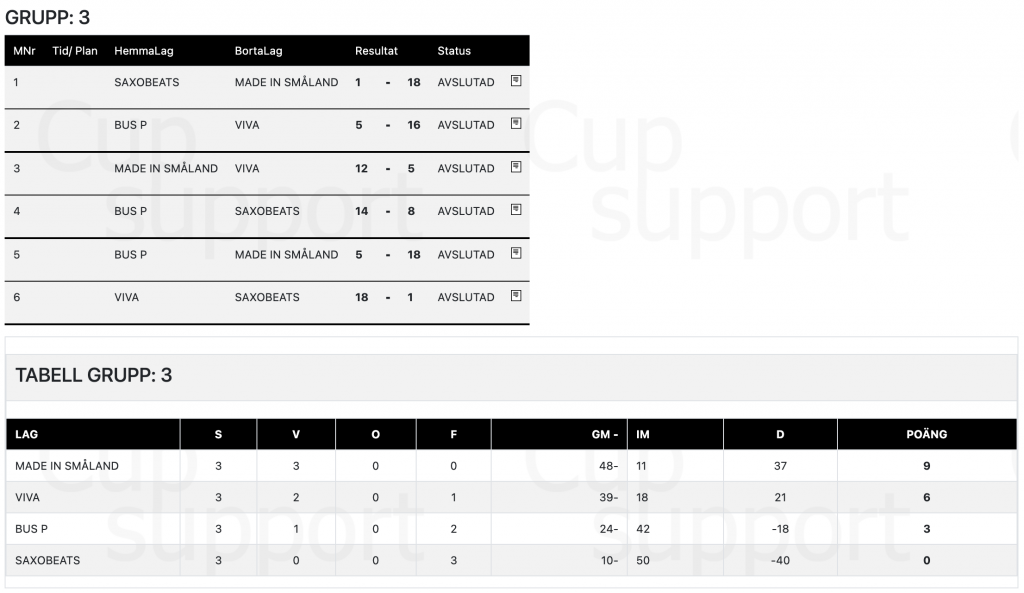Click the GM - column header
The image size is (1024, 593).
605,434
